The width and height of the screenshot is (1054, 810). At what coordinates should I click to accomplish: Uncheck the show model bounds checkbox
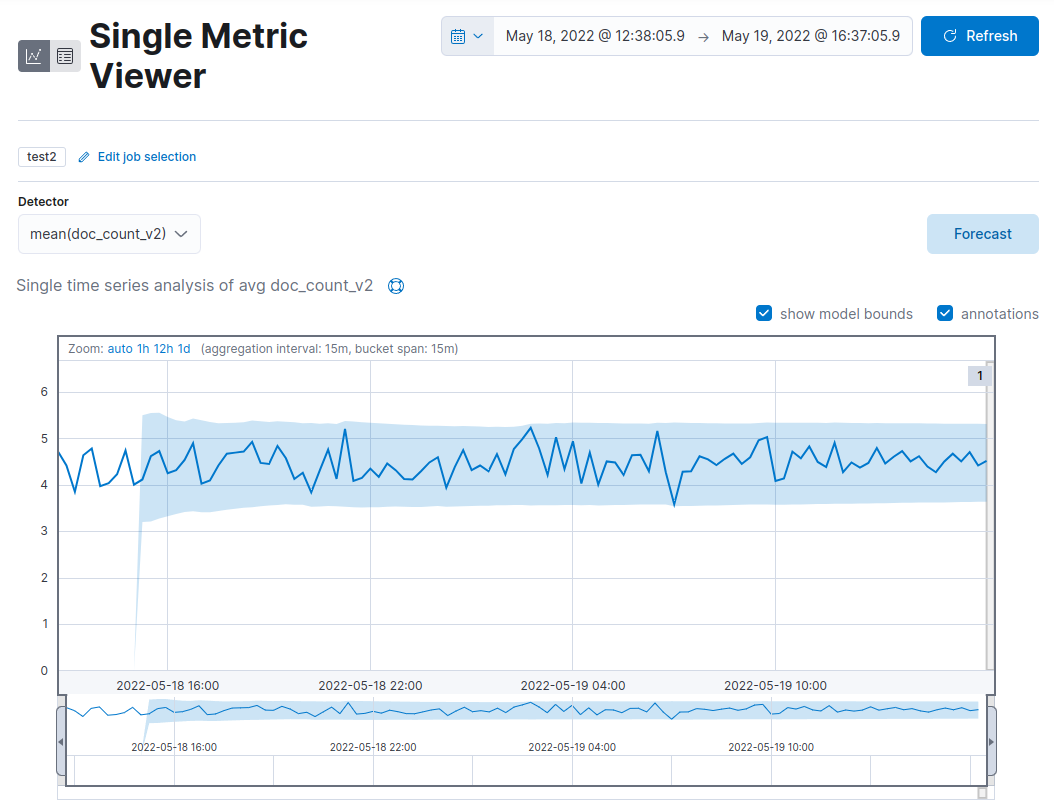tap(764, 313)
